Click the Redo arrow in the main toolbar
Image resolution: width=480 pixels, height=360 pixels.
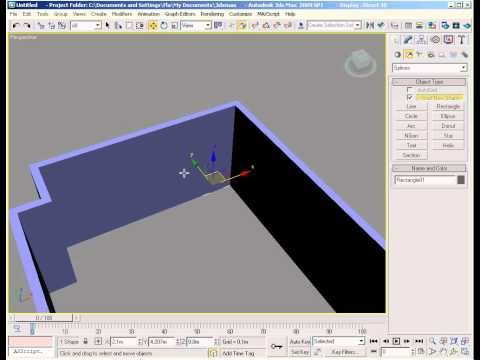click(x=27, y=25)
